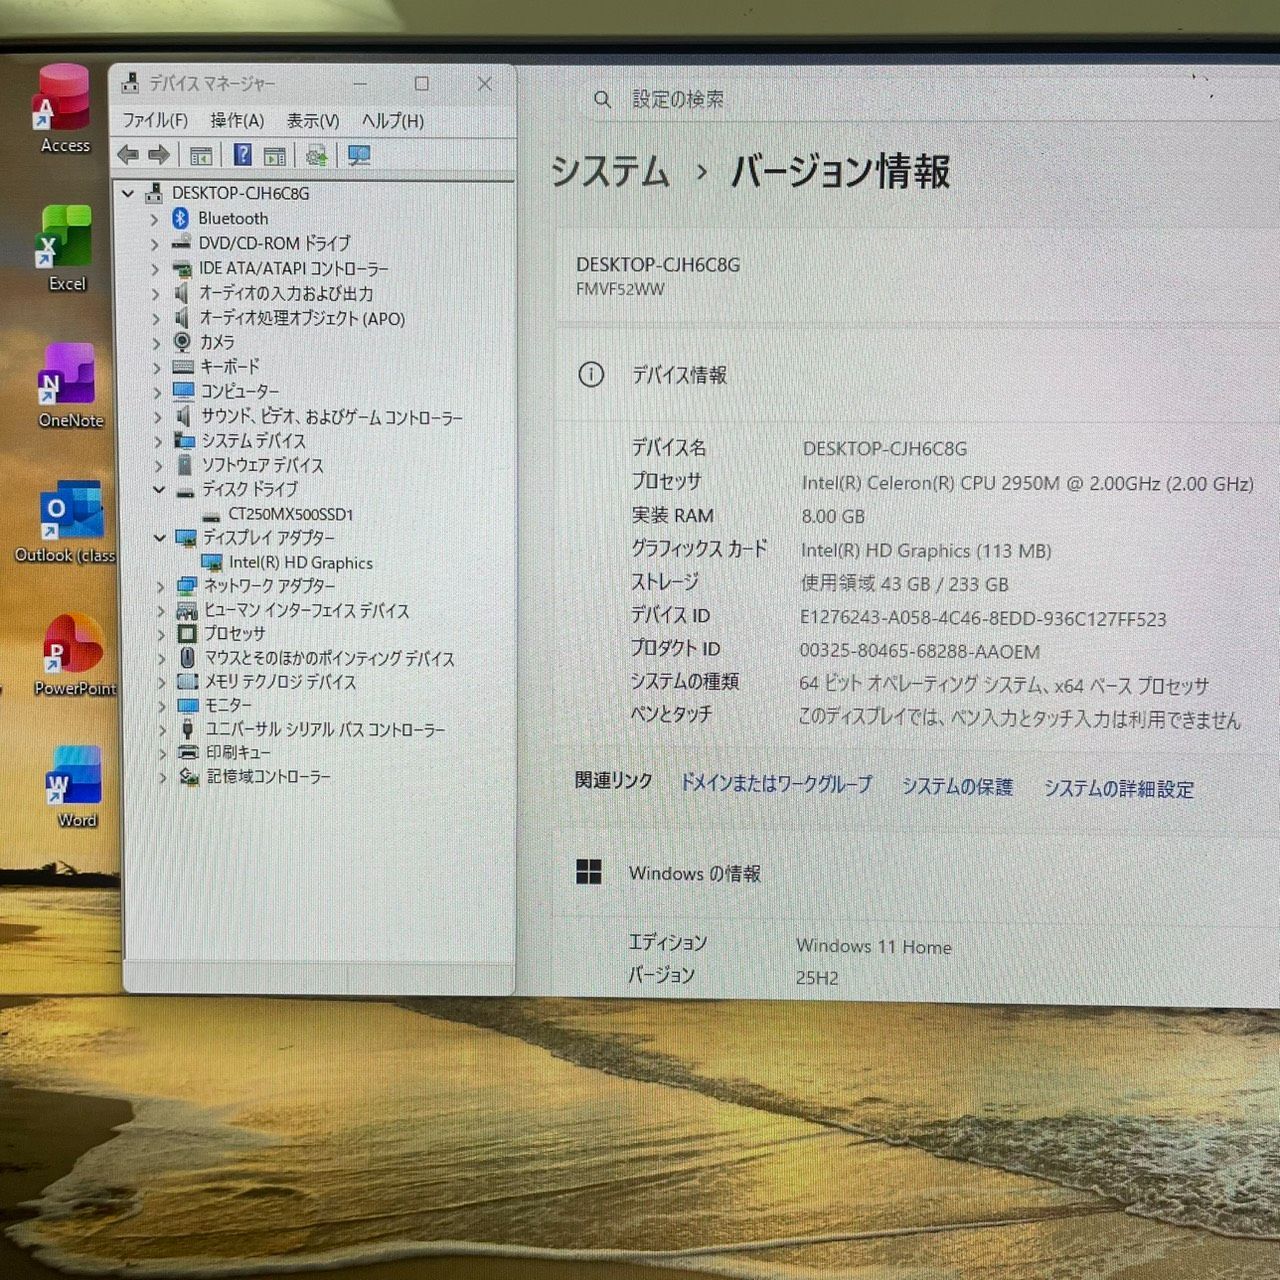Click the search magnifier in Settings
Screen dimensions: 1280x1280
[x=602, y=99]
